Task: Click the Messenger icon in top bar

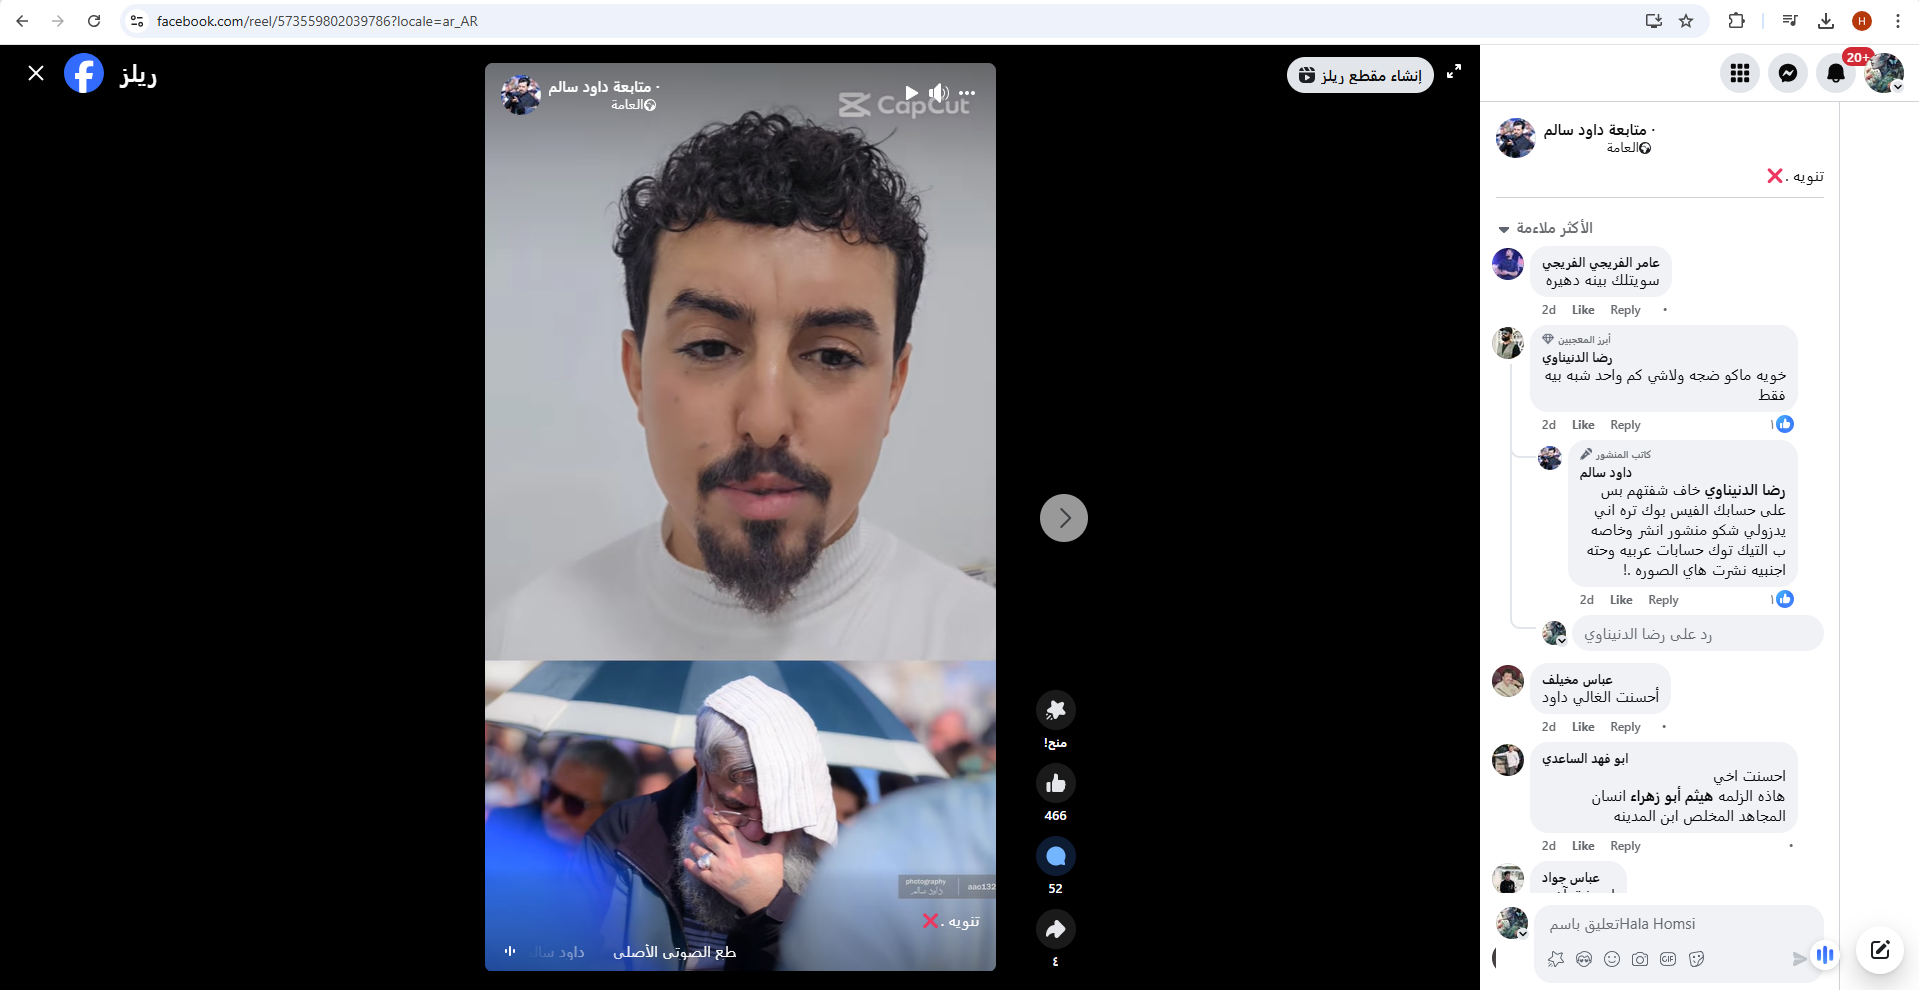Action: pos(1788,73)
